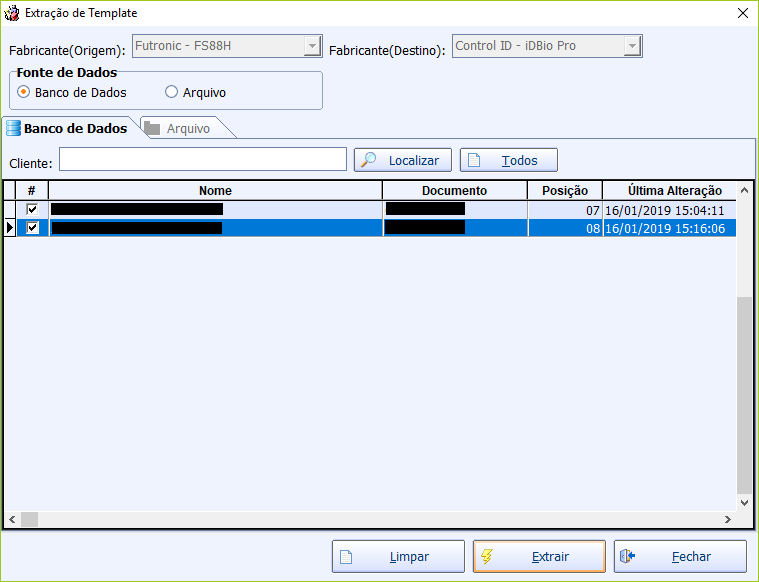Click the folder icon on Arquivo tab

pyautogui.click(x=152, y=128)
